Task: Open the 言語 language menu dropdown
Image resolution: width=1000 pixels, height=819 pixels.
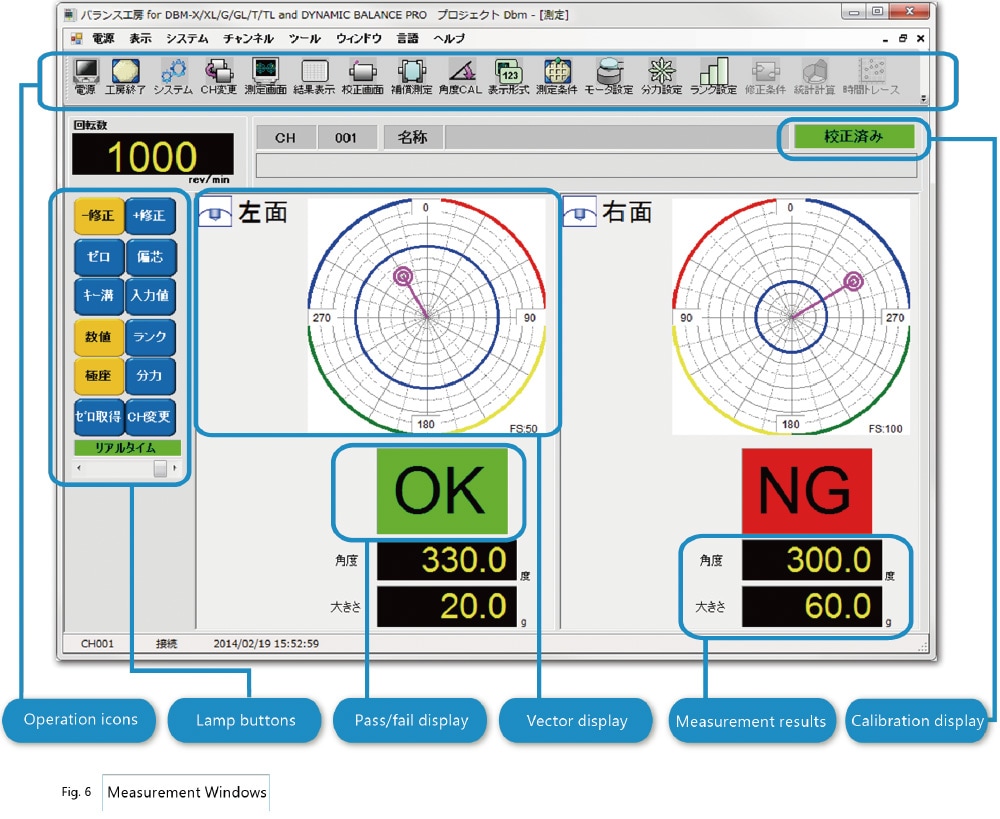Action: click(408, 40)
